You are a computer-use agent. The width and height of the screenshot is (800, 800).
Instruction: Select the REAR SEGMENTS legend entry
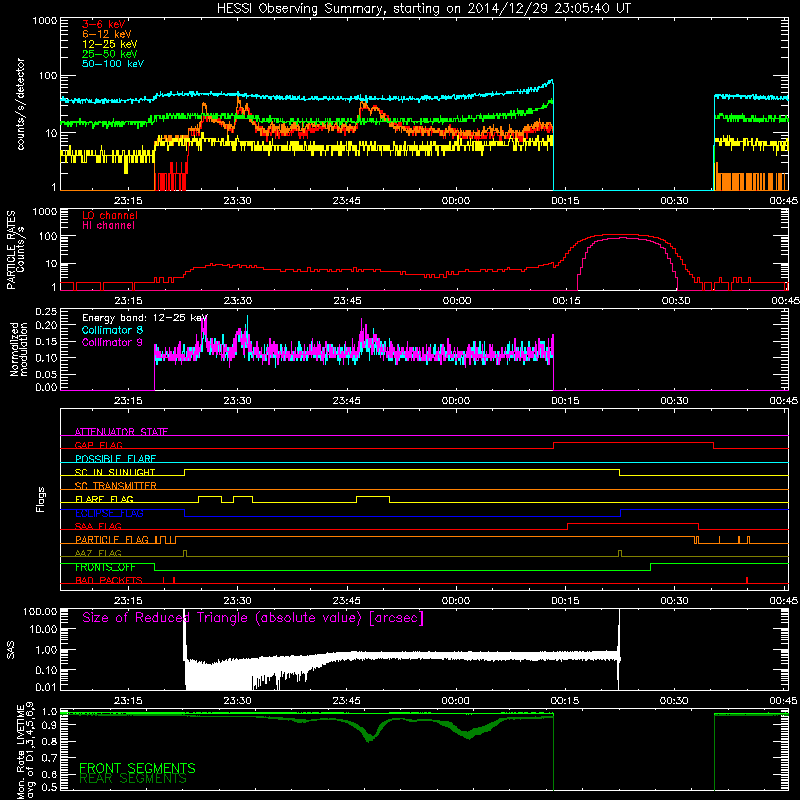pos(133,779)
